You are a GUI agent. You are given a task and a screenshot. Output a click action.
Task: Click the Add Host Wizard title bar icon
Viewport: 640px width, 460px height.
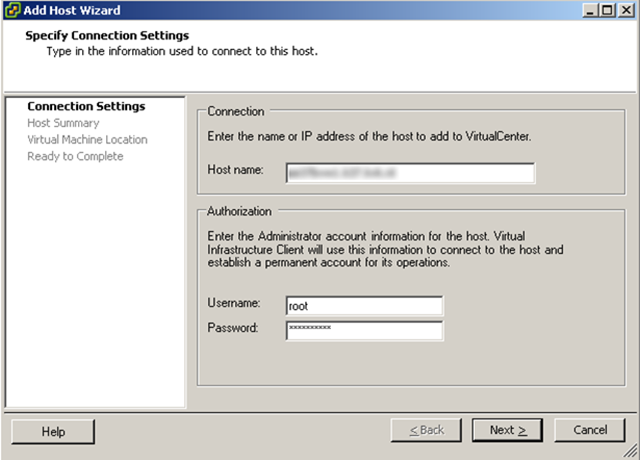11,10
